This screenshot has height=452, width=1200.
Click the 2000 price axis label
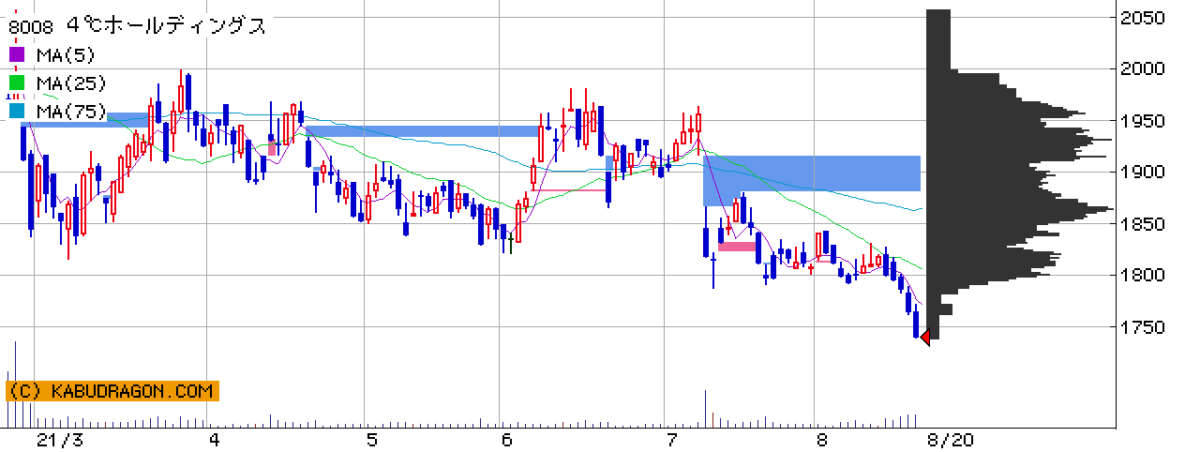pos(1145,69)
